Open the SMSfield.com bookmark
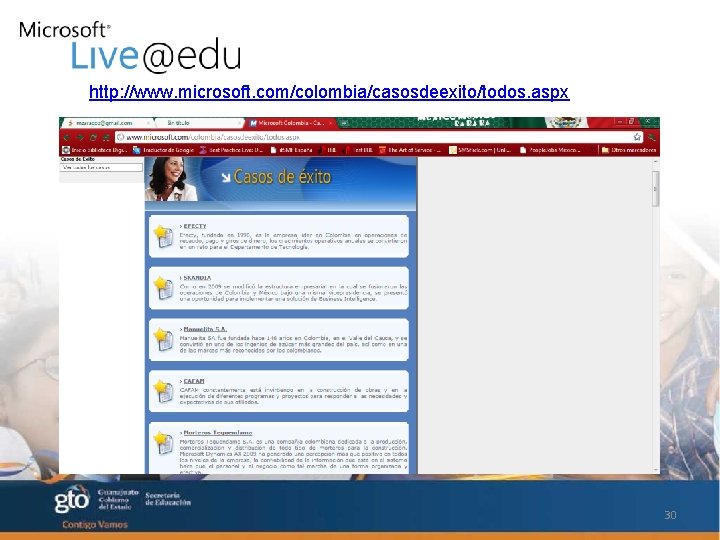This screenshot has width=720, height=540. (480, 150)
